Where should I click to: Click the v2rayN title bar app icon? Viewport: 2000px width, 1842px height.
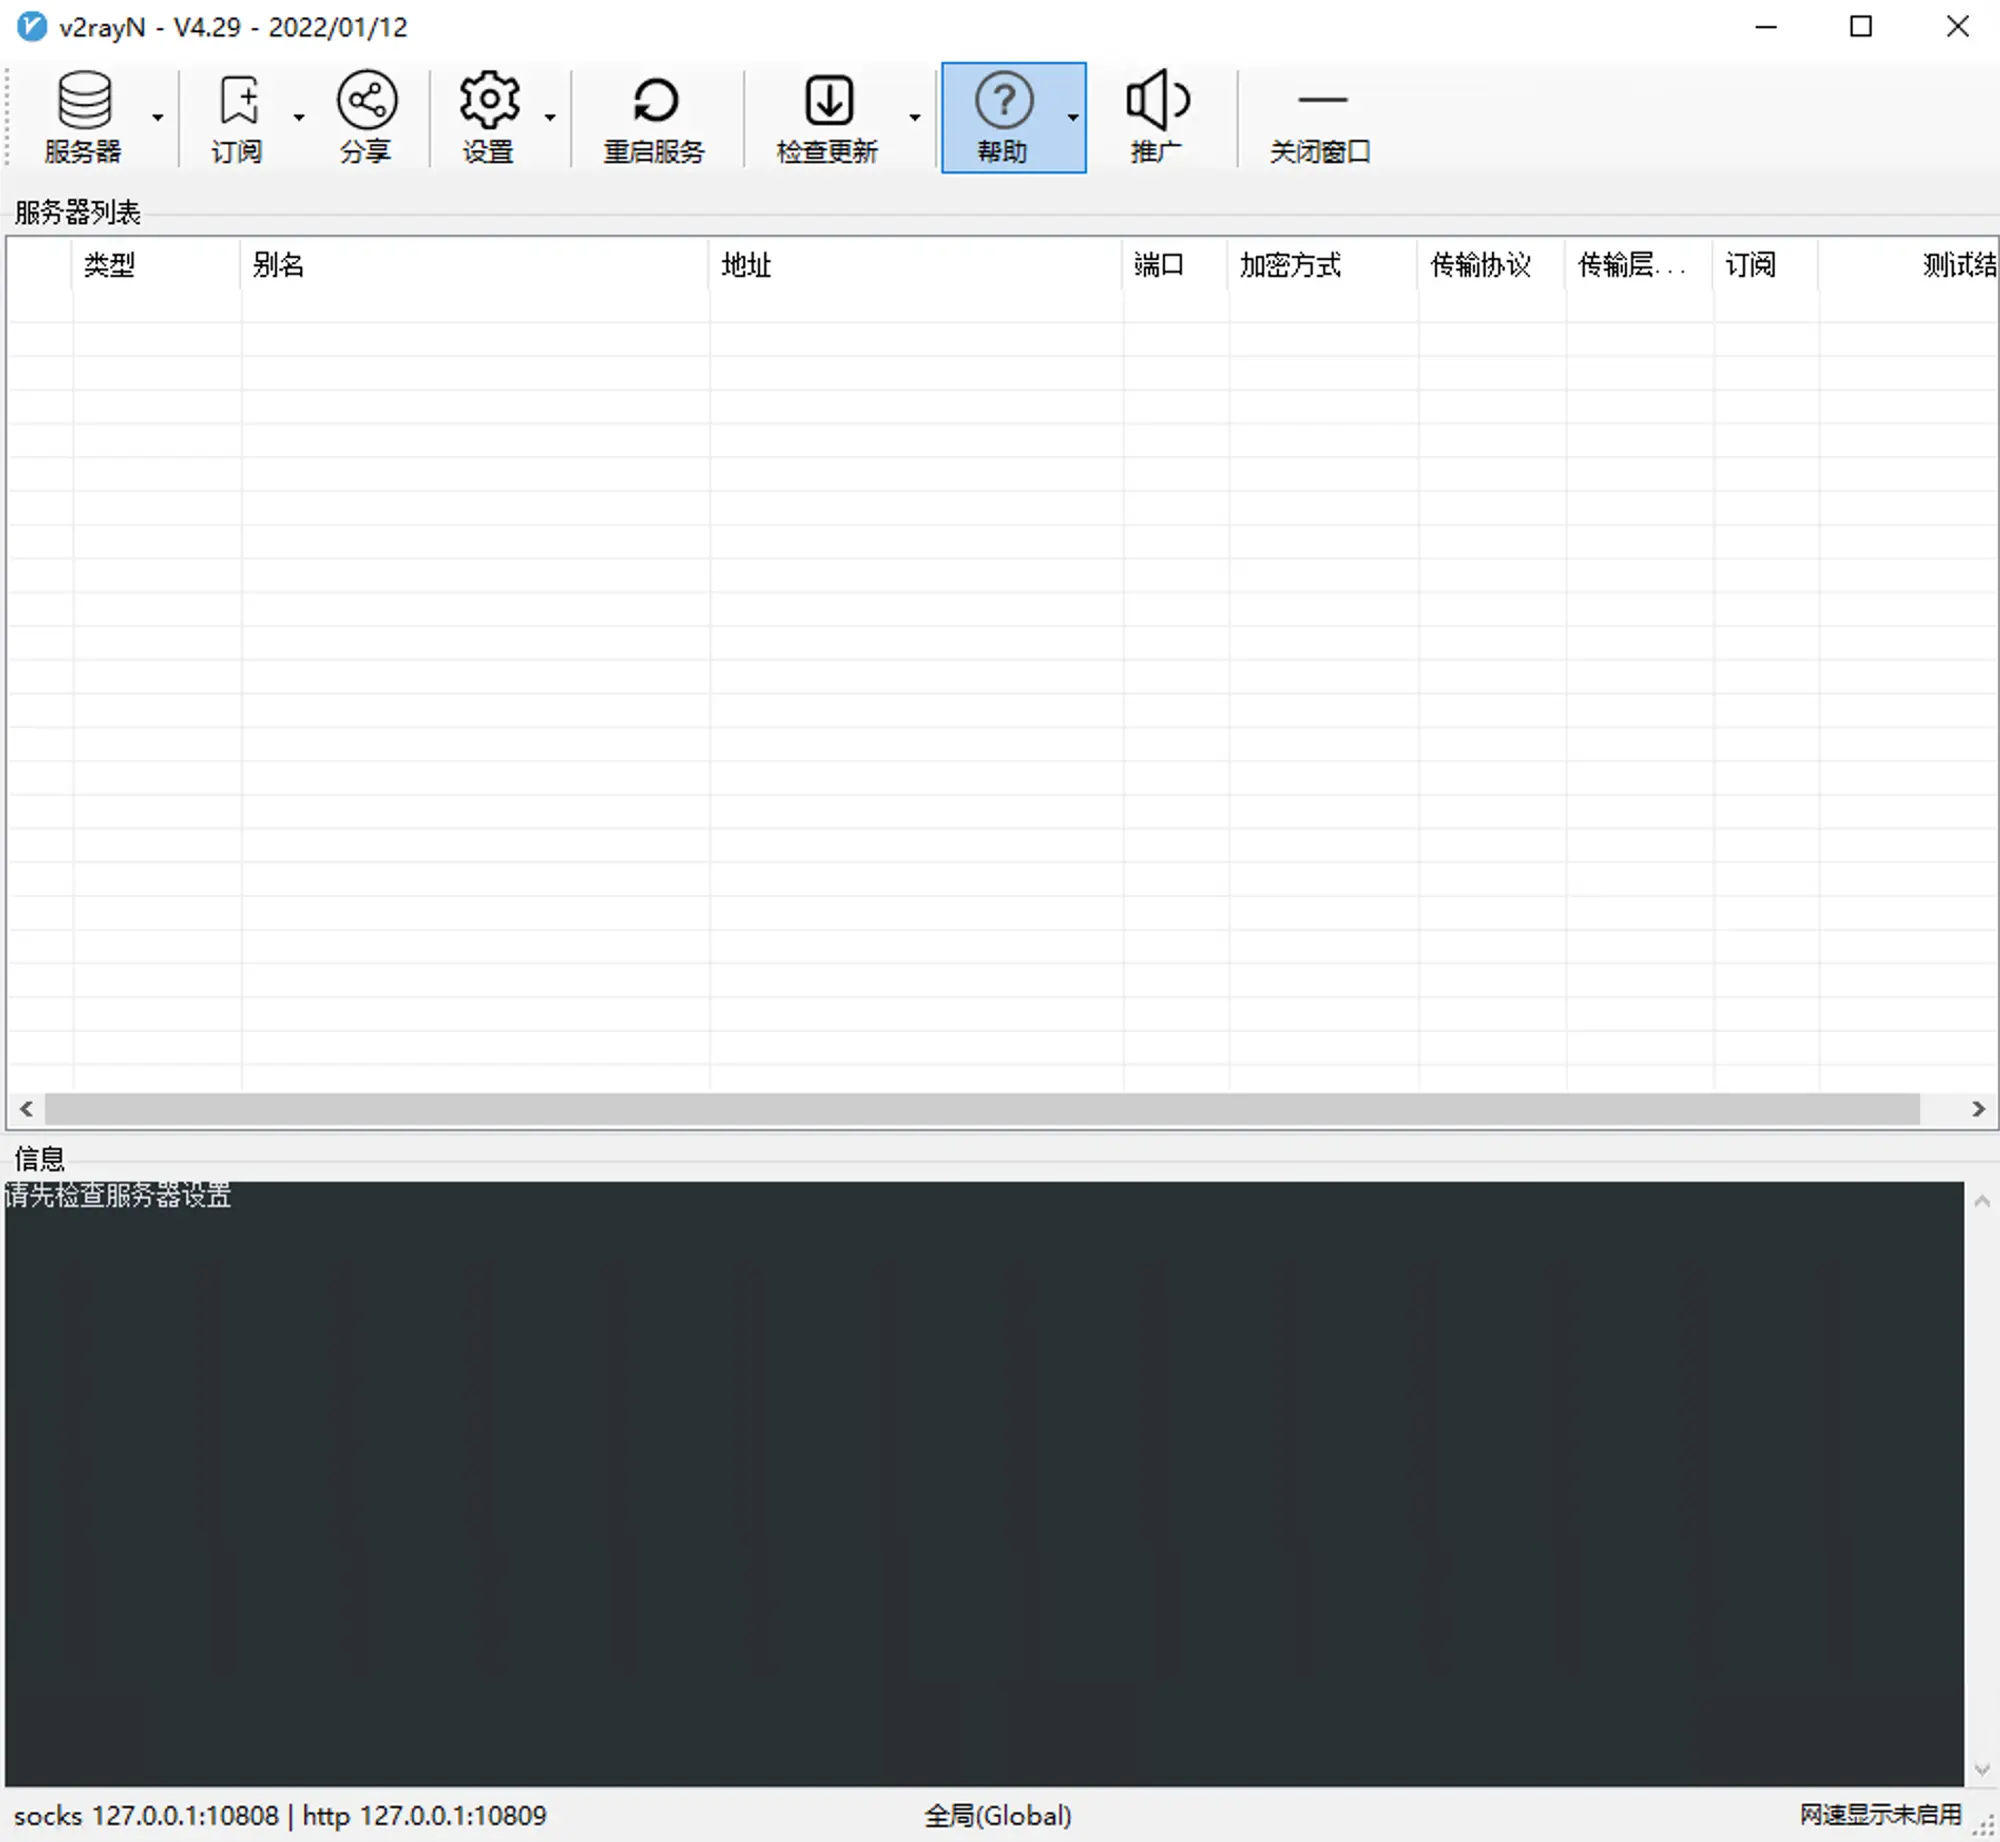coord(32,27)
